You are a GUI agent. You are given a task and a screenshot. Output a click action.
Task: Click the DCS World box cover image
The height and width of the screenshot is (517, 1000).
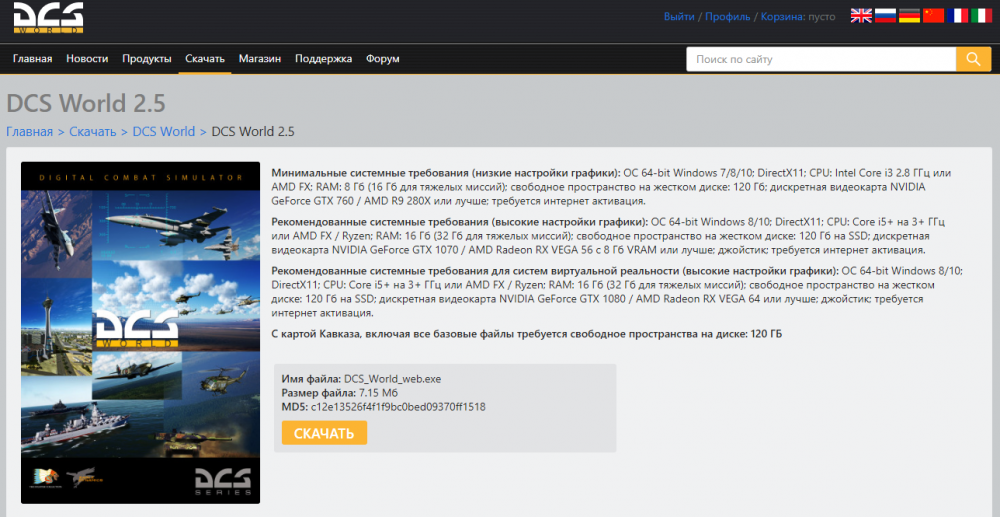(140, 333)
